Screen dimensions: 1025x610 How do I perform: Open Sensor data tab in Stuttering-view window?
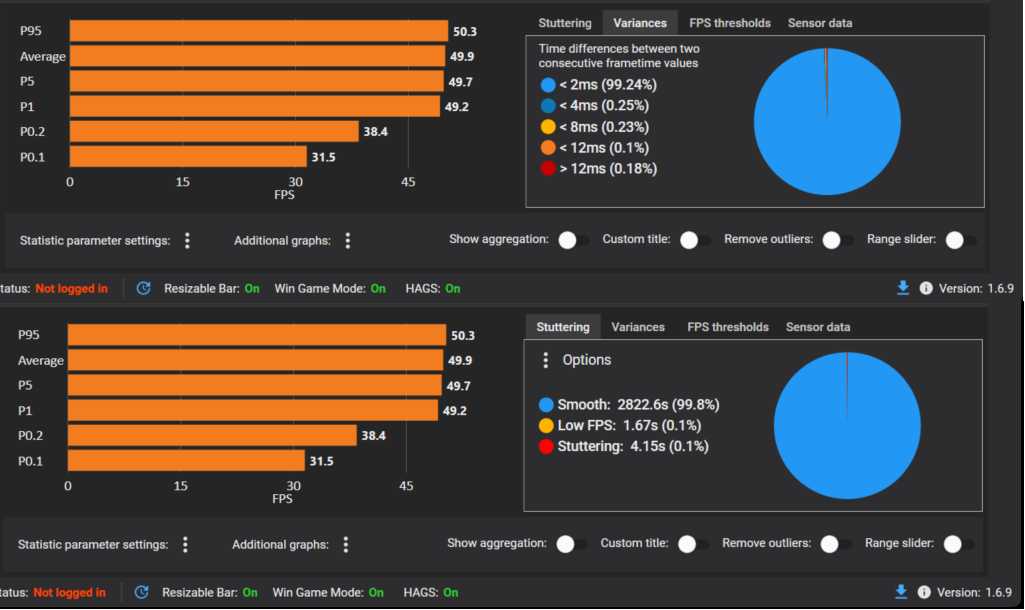[x=818, y=327]
